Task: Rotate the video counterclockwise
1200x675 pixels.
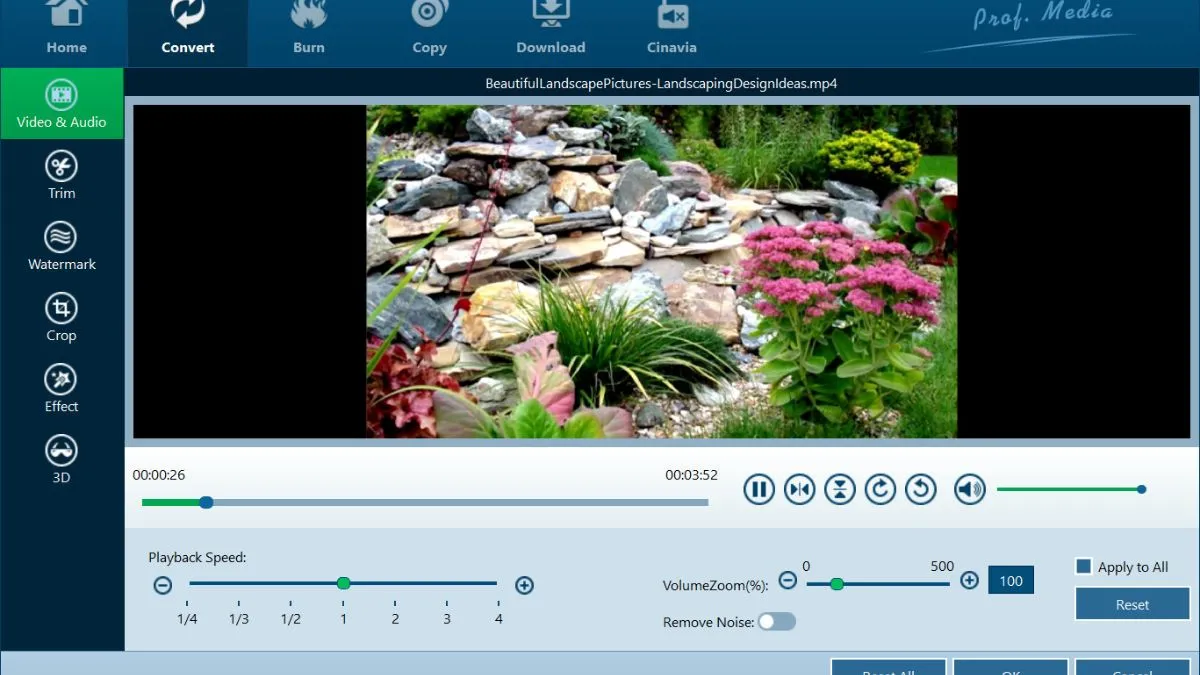Action: pos(920,489)
